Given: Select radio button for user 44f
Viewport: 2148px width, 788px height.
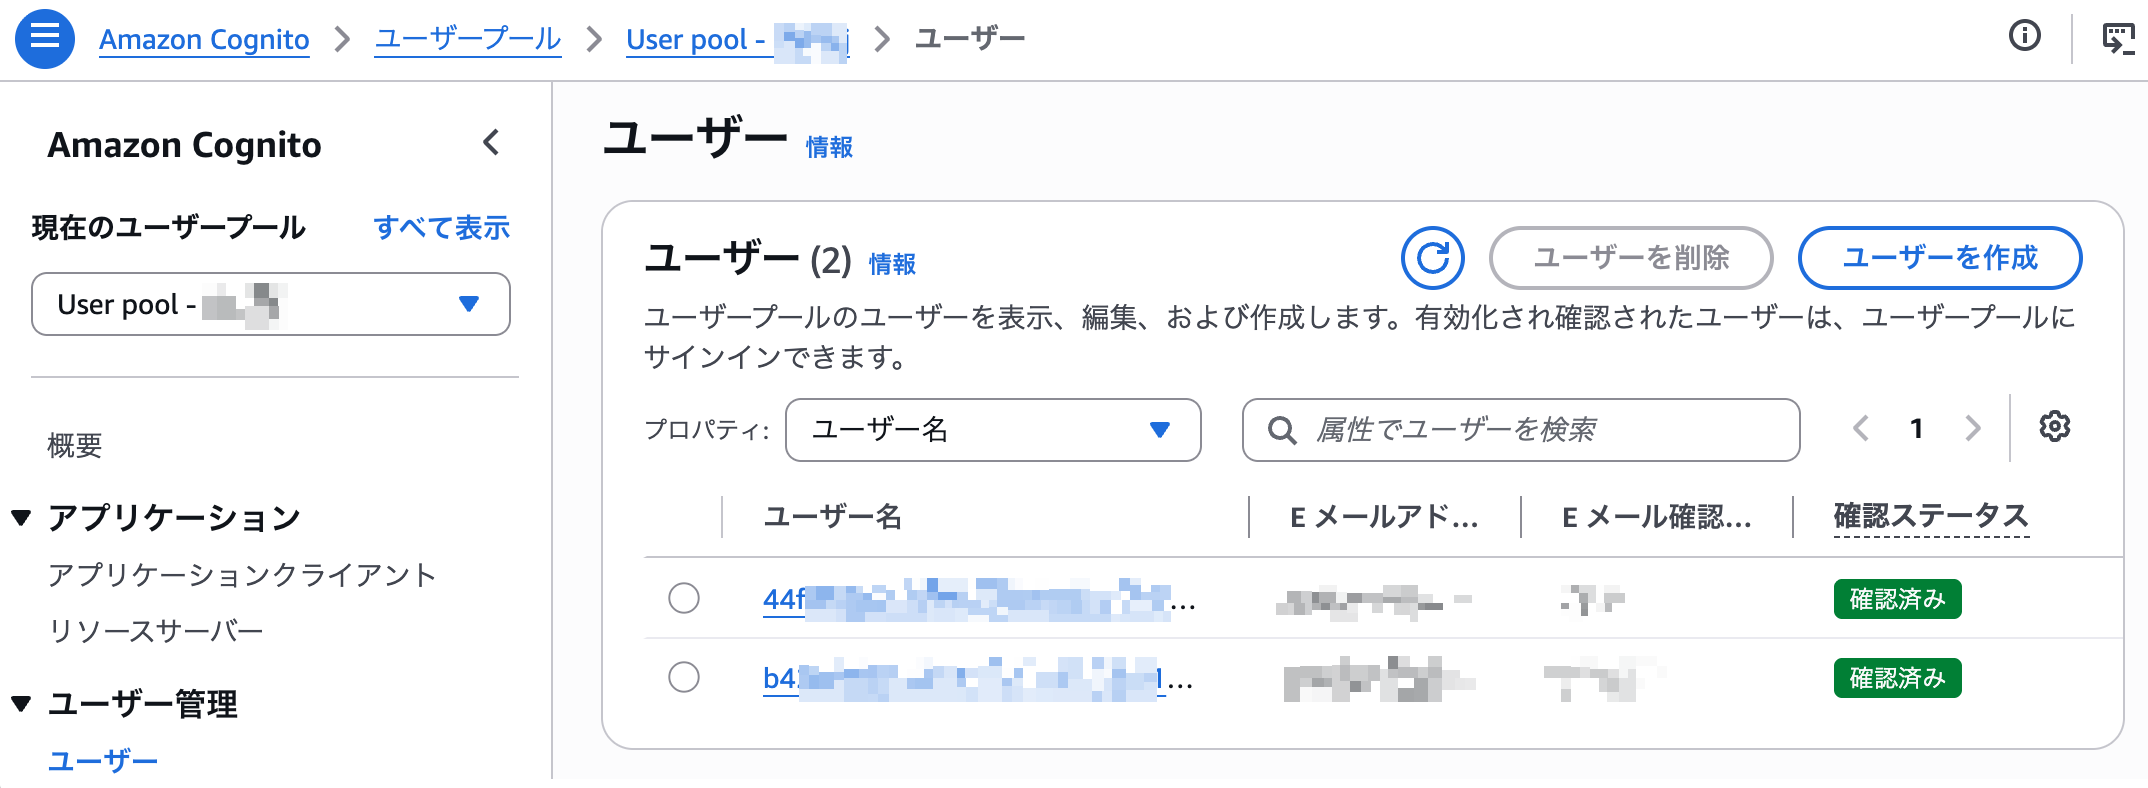Looking at the screenshot, I should tap(684, 598).
